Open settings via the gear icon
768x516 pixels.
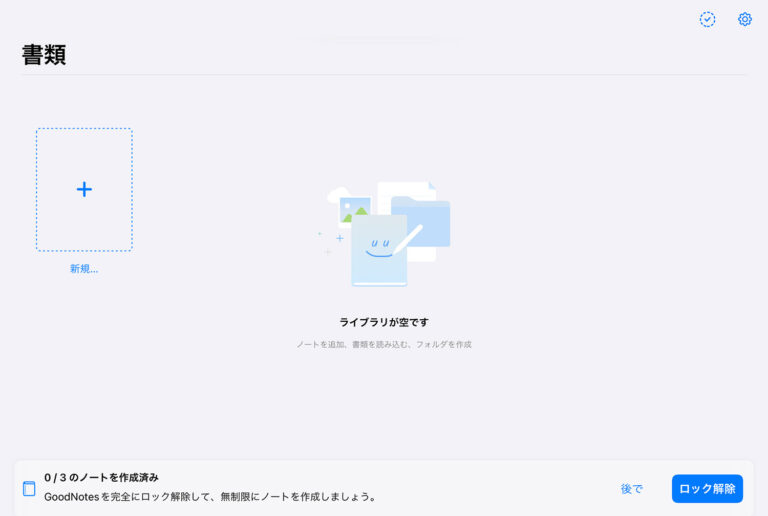coord(745,19)
